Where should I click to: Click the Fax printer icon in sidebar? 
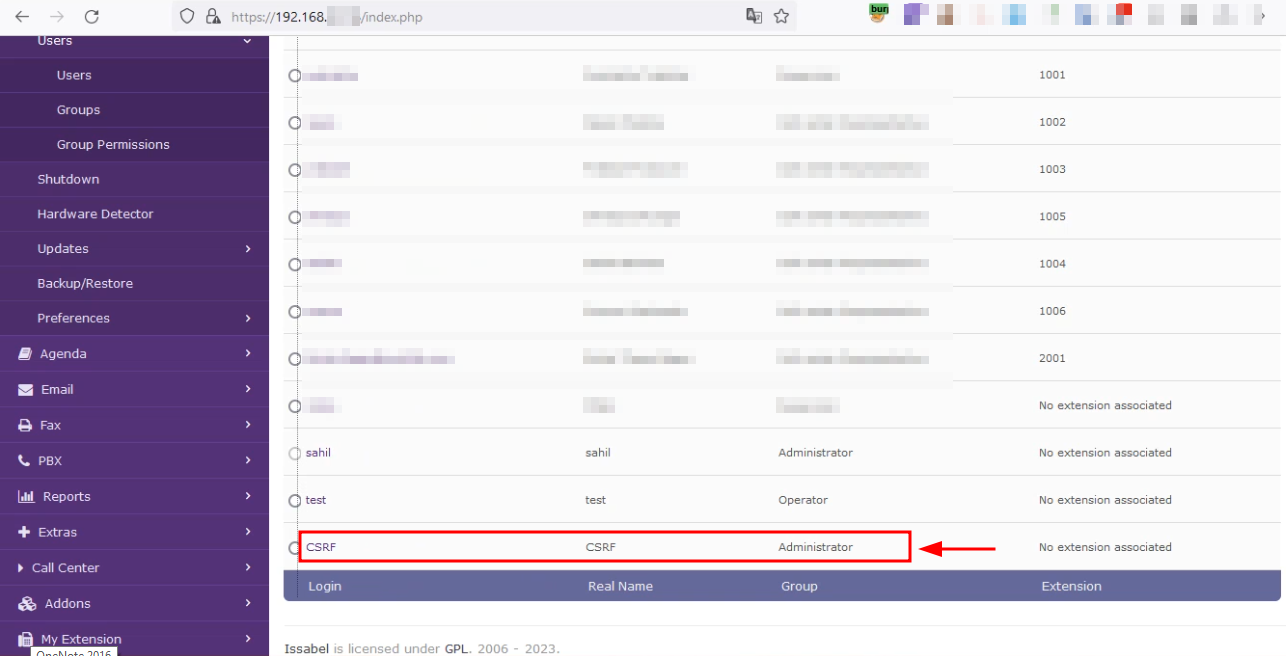pos(25,425)
